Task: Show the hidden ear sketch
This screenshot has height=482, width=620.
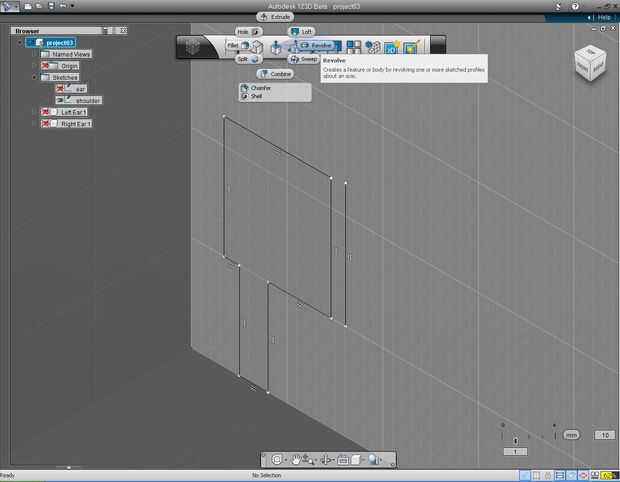Action: click(60, 89)
